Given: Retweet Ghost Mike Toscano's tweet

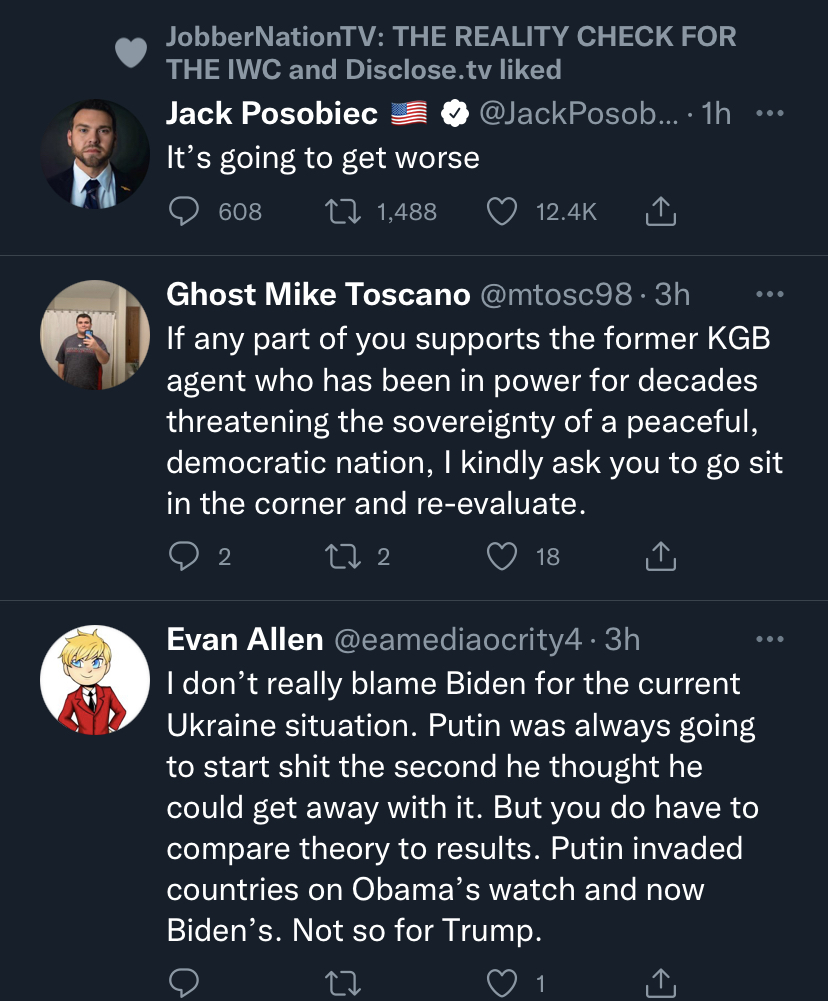Looking at the screenshot, I should click(342, 556).
